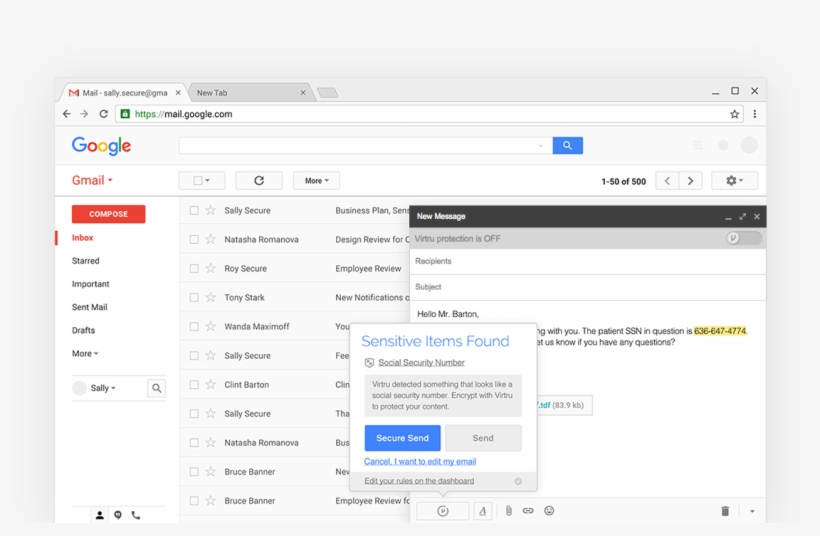Click the browser back arrow
The width and height of the screenshot is (820, 536).
point(66,113)
